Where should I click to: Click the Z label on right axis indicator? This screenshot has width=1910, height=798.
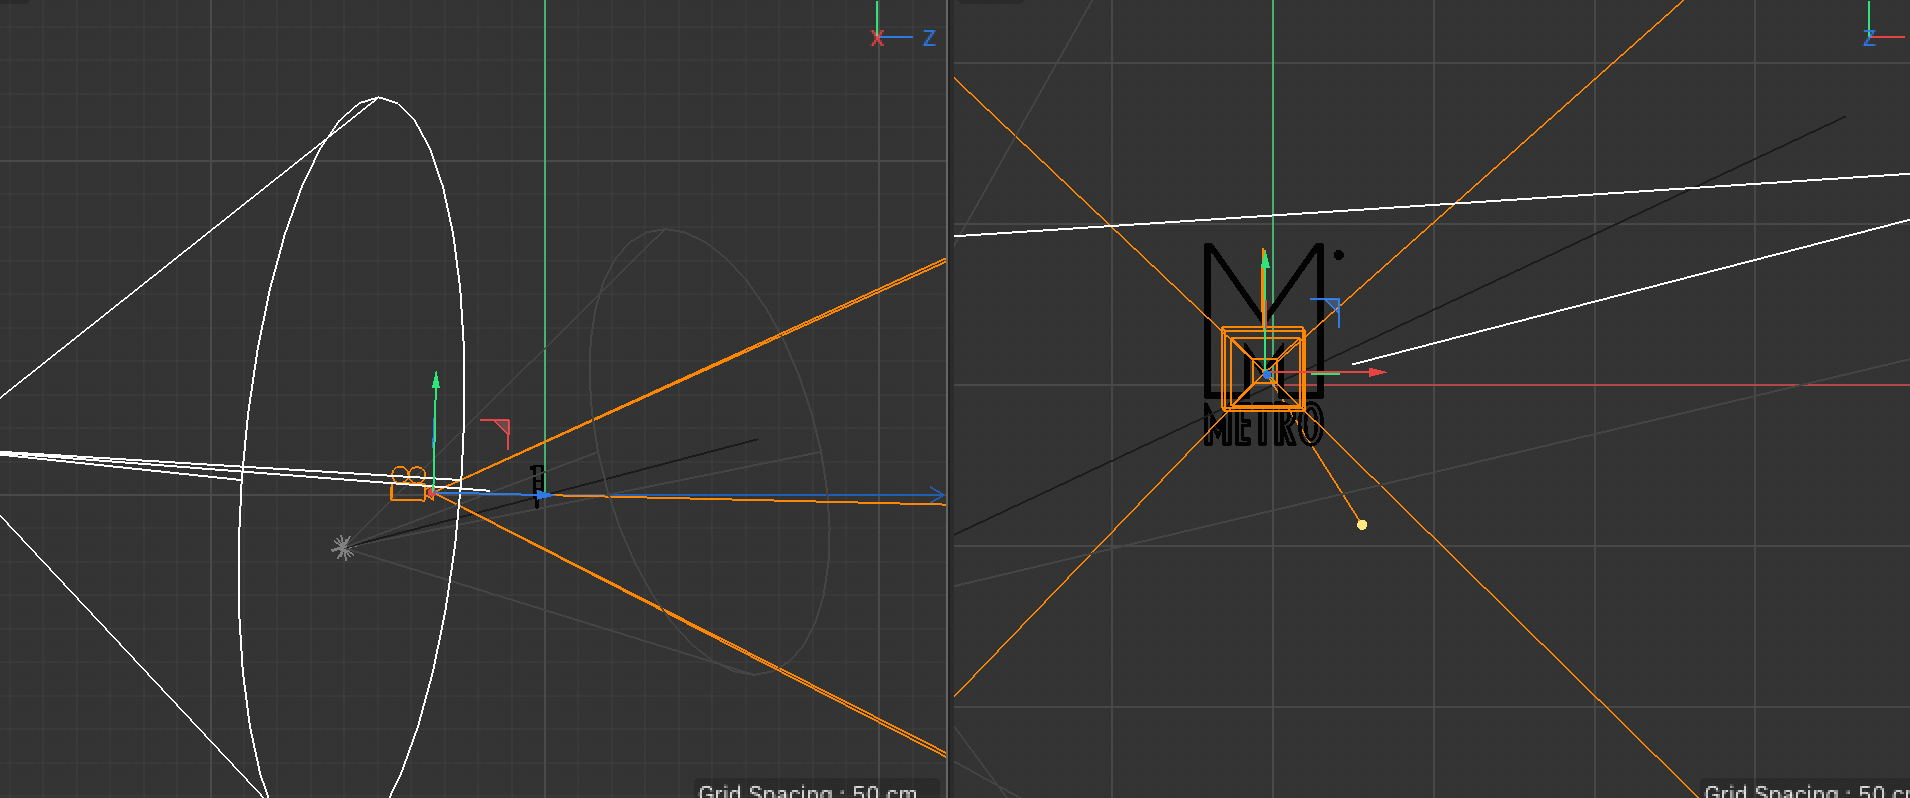(x=1868, y=38)
